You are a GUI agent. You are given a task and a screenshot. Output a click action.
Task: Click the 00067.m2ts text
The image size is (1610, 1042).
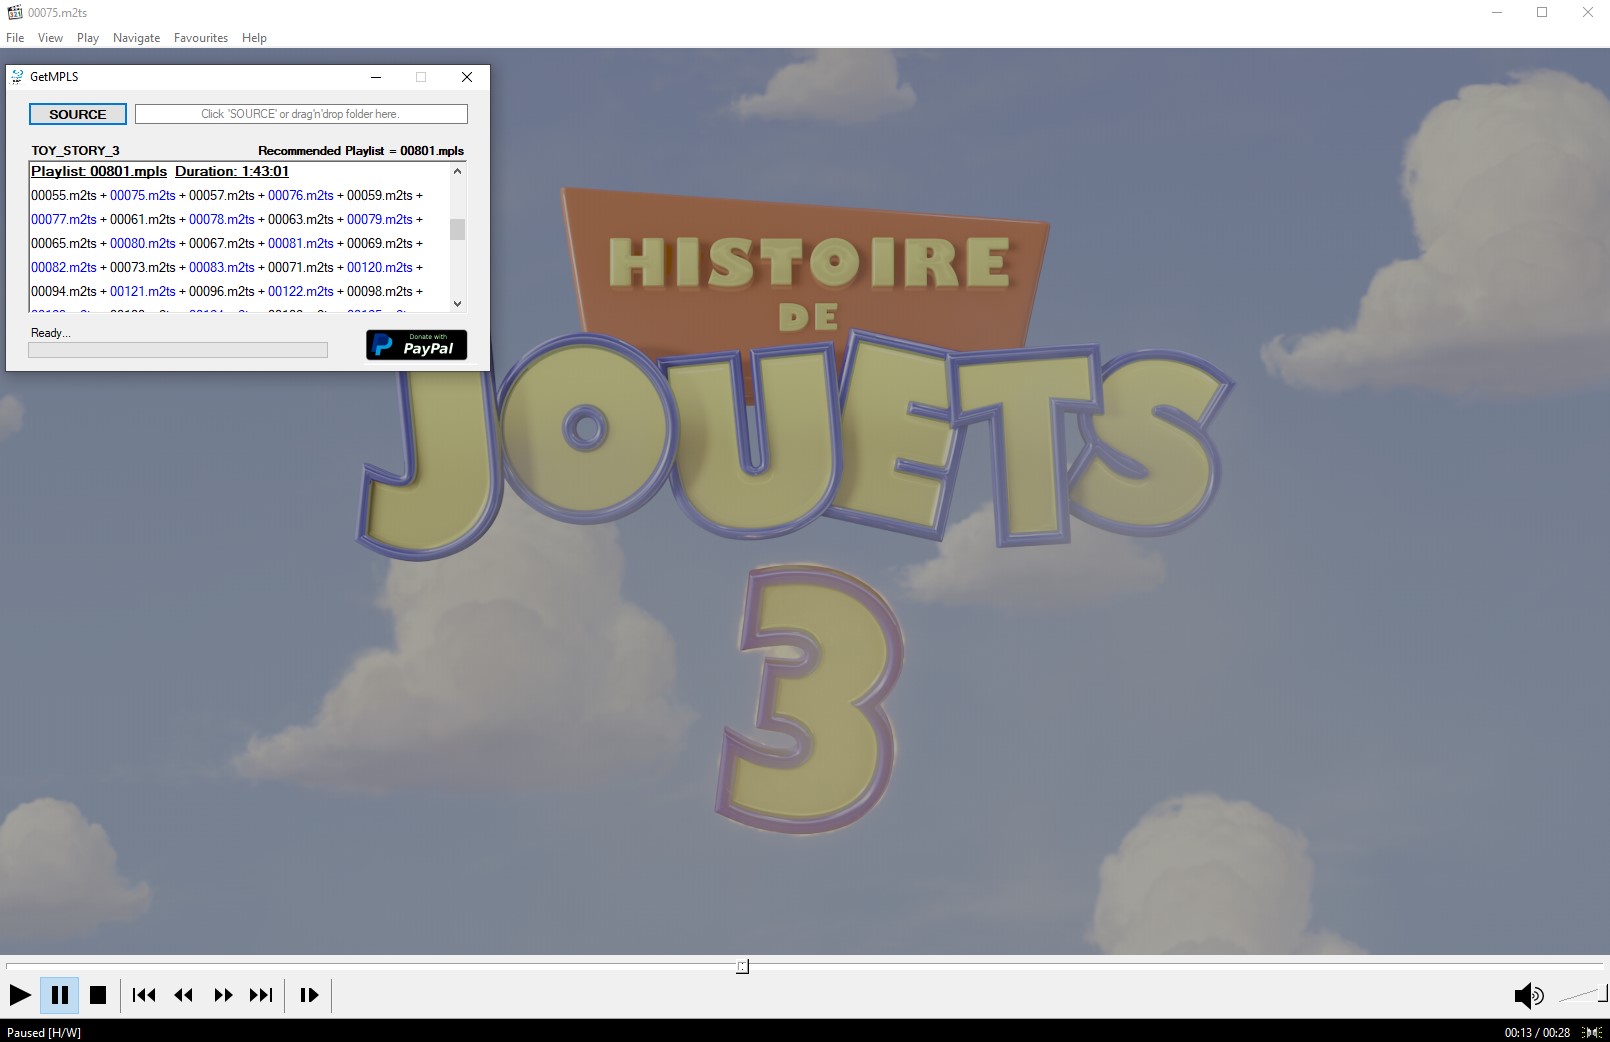222,243
